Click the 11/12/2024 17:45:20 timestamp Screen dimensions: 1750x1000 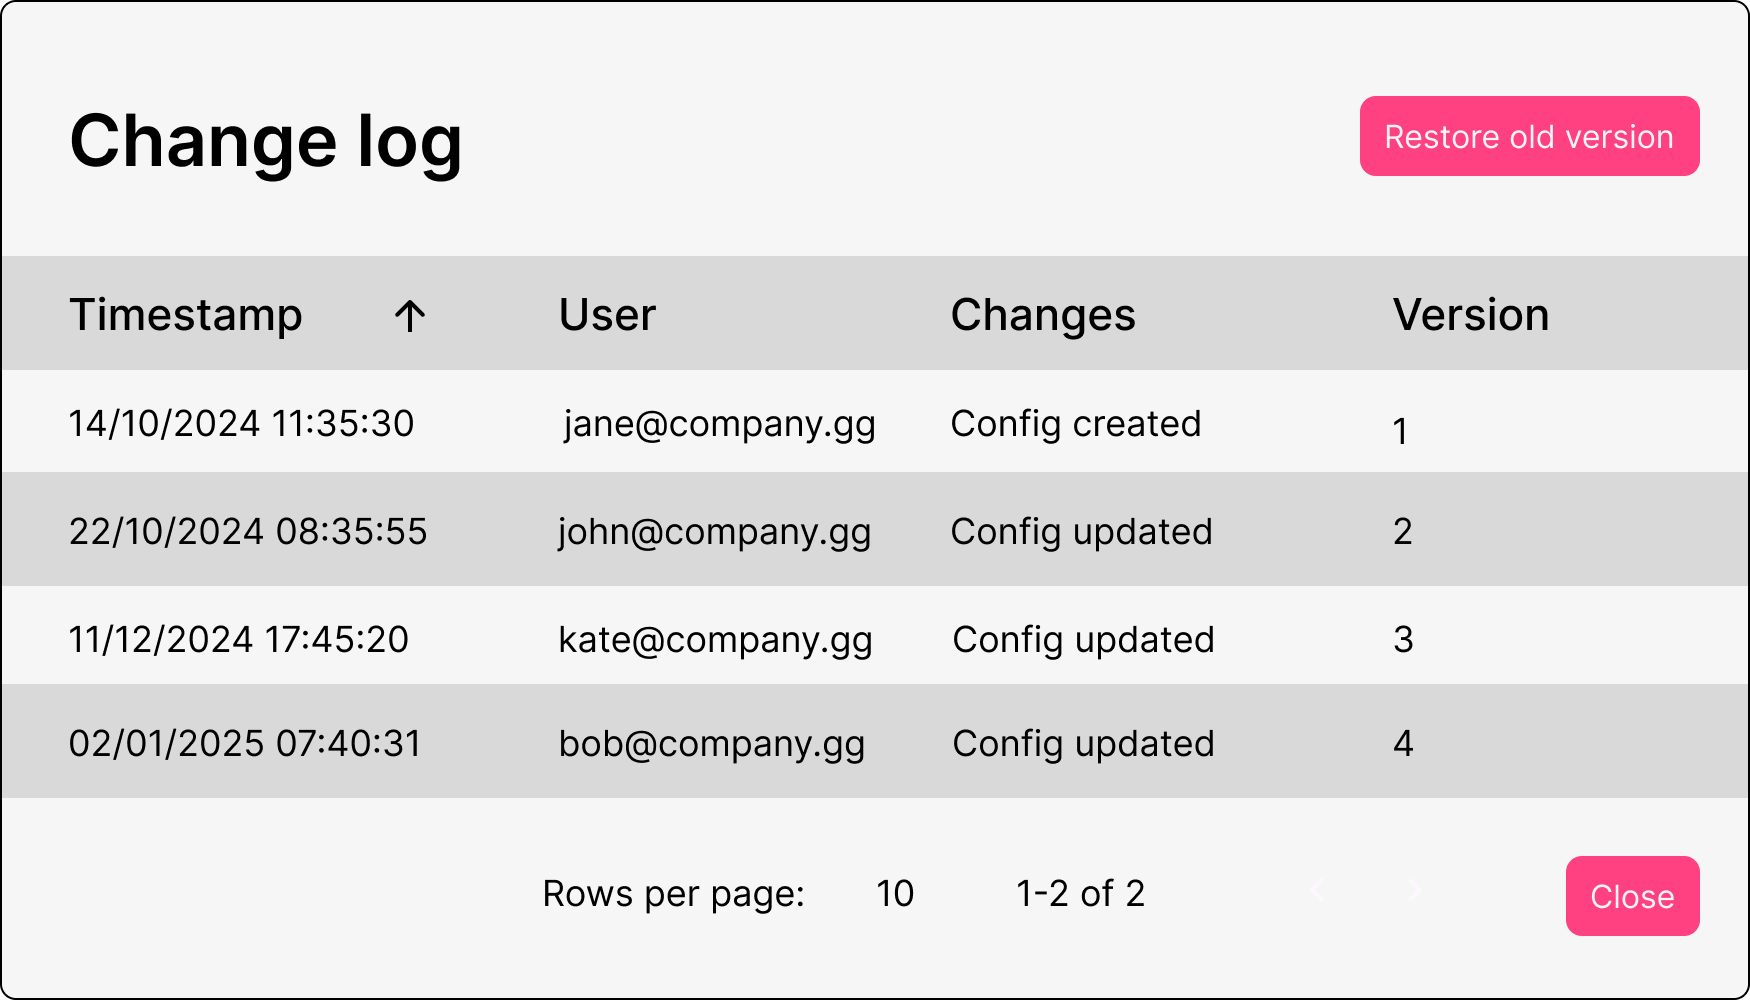pyautogui.click(x=239, y=640)
